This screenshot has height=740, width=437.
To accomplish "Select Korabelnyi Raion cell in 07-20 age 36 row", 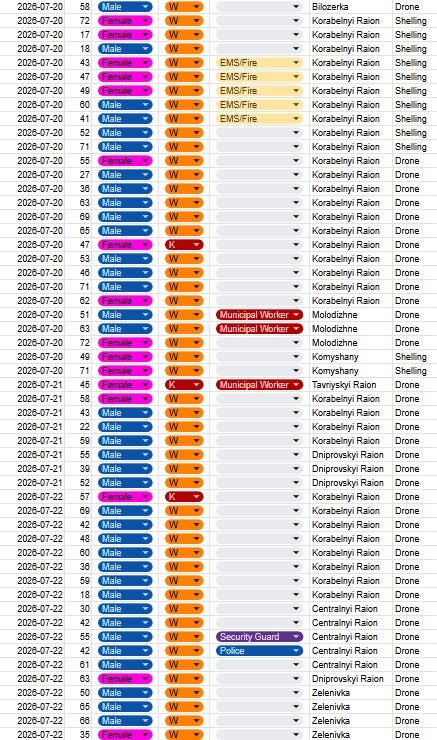I will click(x=350, y=189).
